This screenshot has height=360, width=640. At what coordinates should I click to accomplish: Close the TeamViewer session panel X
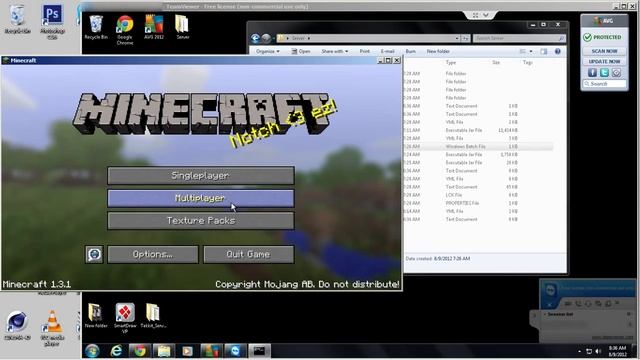pyautogui.click(x=549, y=304)
